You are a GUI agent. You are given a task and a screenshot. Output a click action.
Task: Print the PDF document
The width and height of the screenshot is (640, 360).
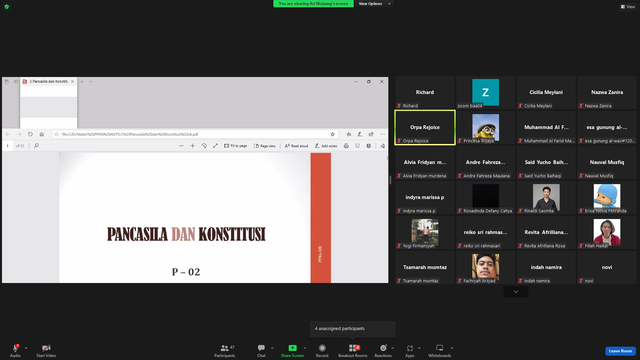[346, 146]
